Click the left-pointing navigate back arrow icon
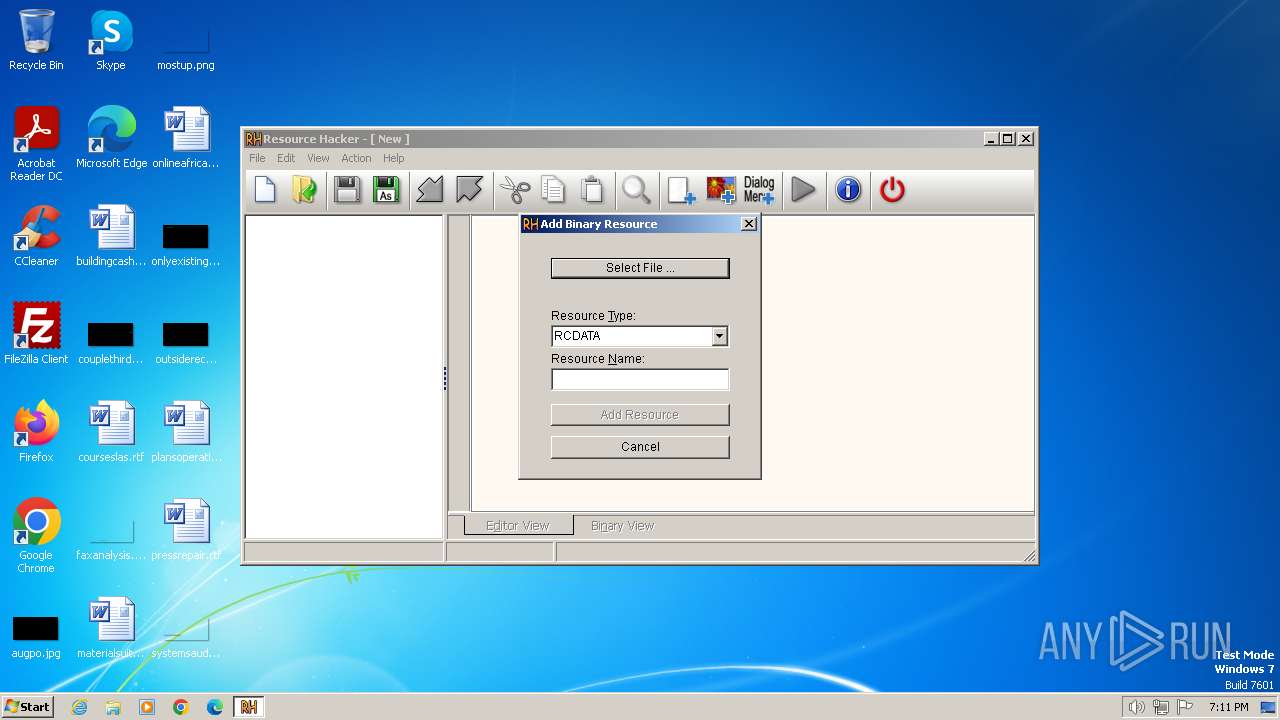 [430, 189]
